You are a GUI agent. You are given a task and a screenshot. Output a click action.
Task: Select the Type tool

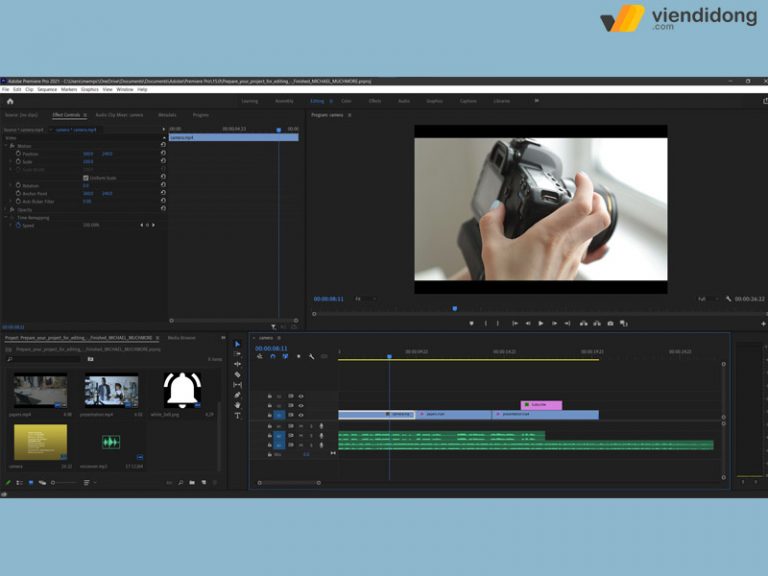tap(238, 416)
